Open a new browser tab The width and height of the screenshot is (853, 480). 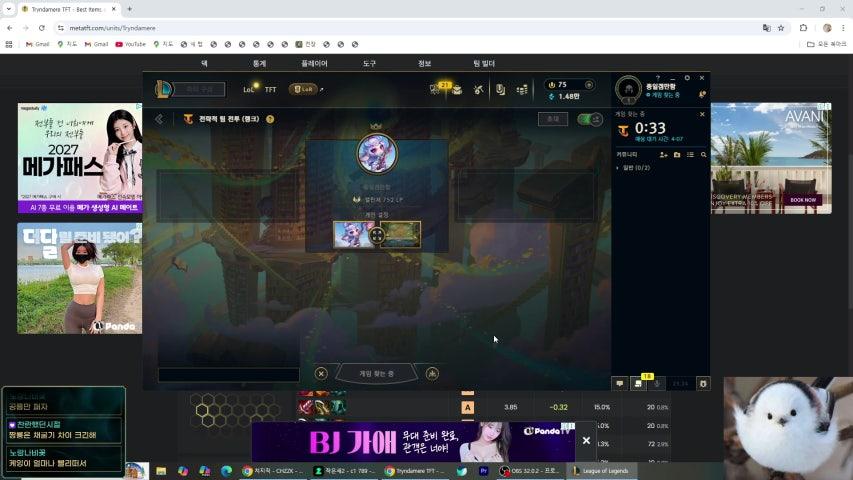129,9
